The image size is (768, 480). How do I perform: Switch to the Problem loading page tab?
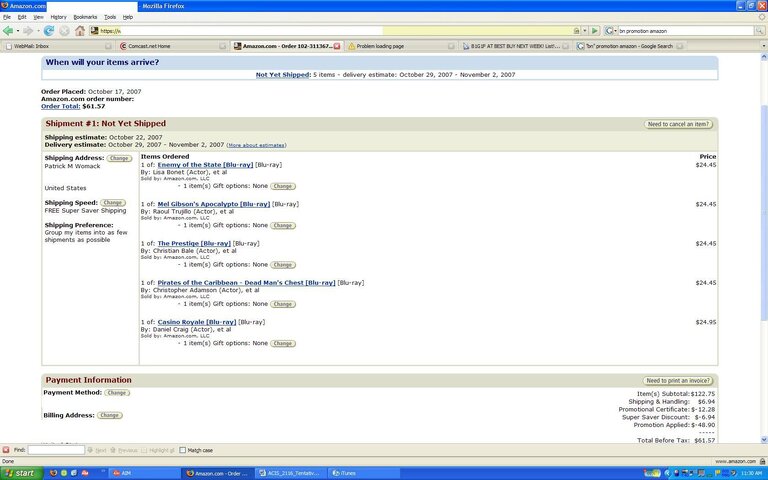(400, 46)
